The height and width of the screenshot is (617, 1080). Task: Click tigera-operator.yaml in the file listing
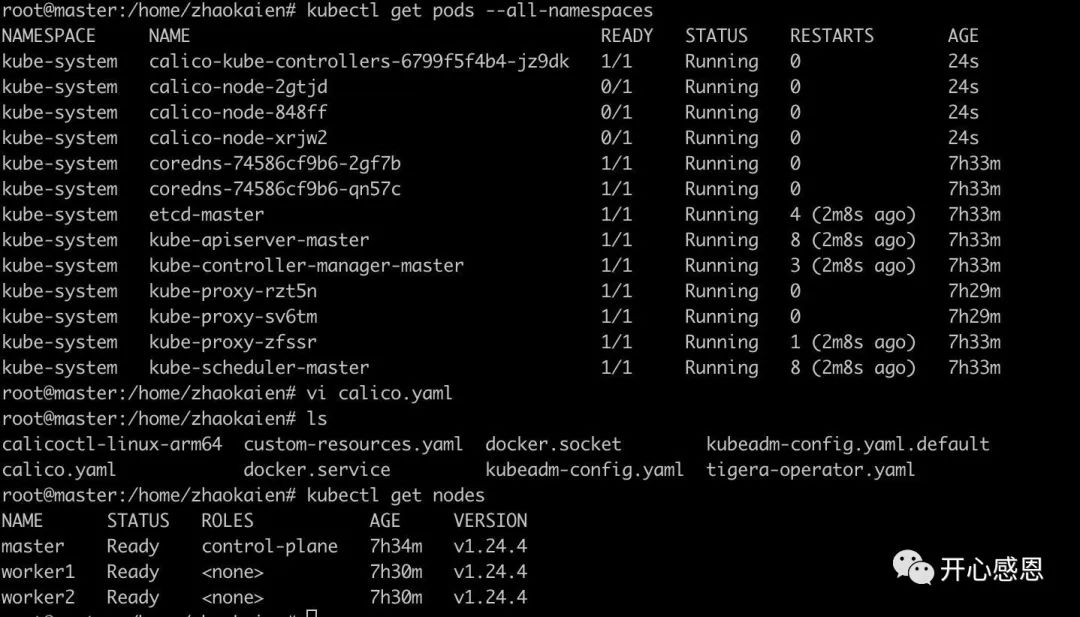coord(811,469)
